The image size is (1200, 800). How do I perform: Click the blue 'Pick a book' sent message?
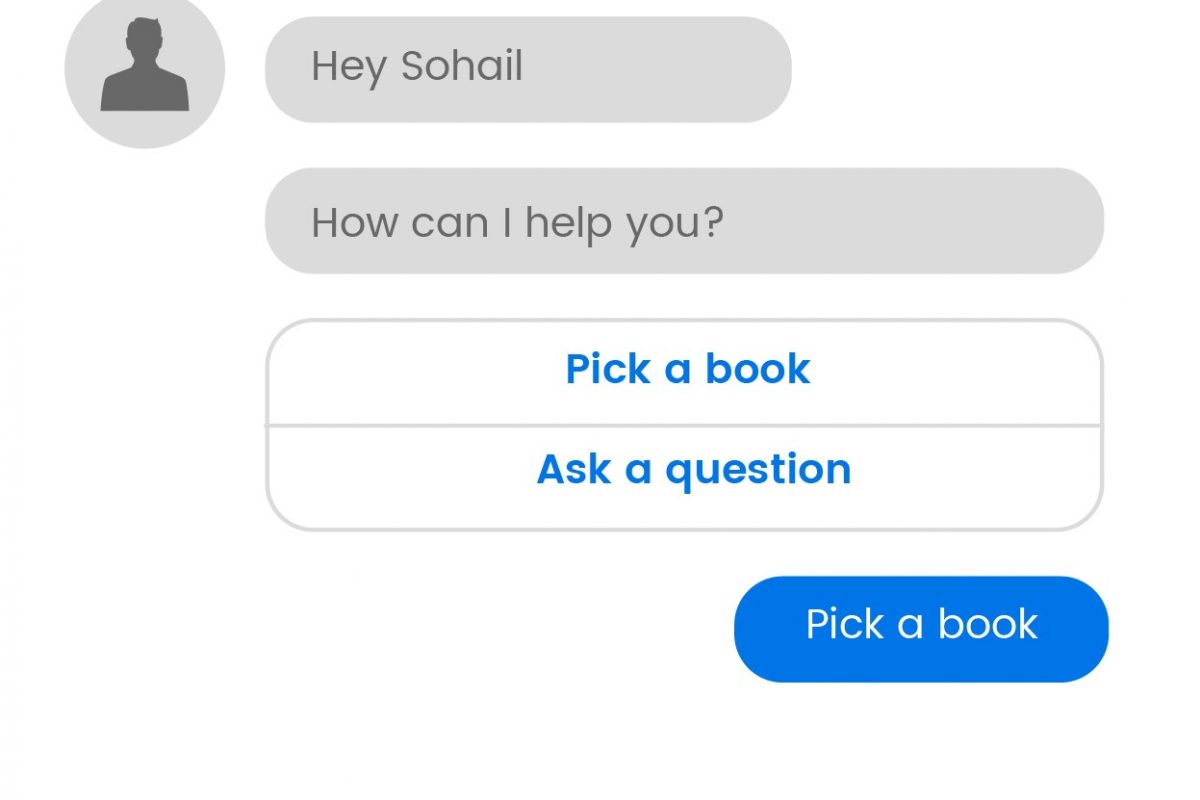[x=921, y=629]
